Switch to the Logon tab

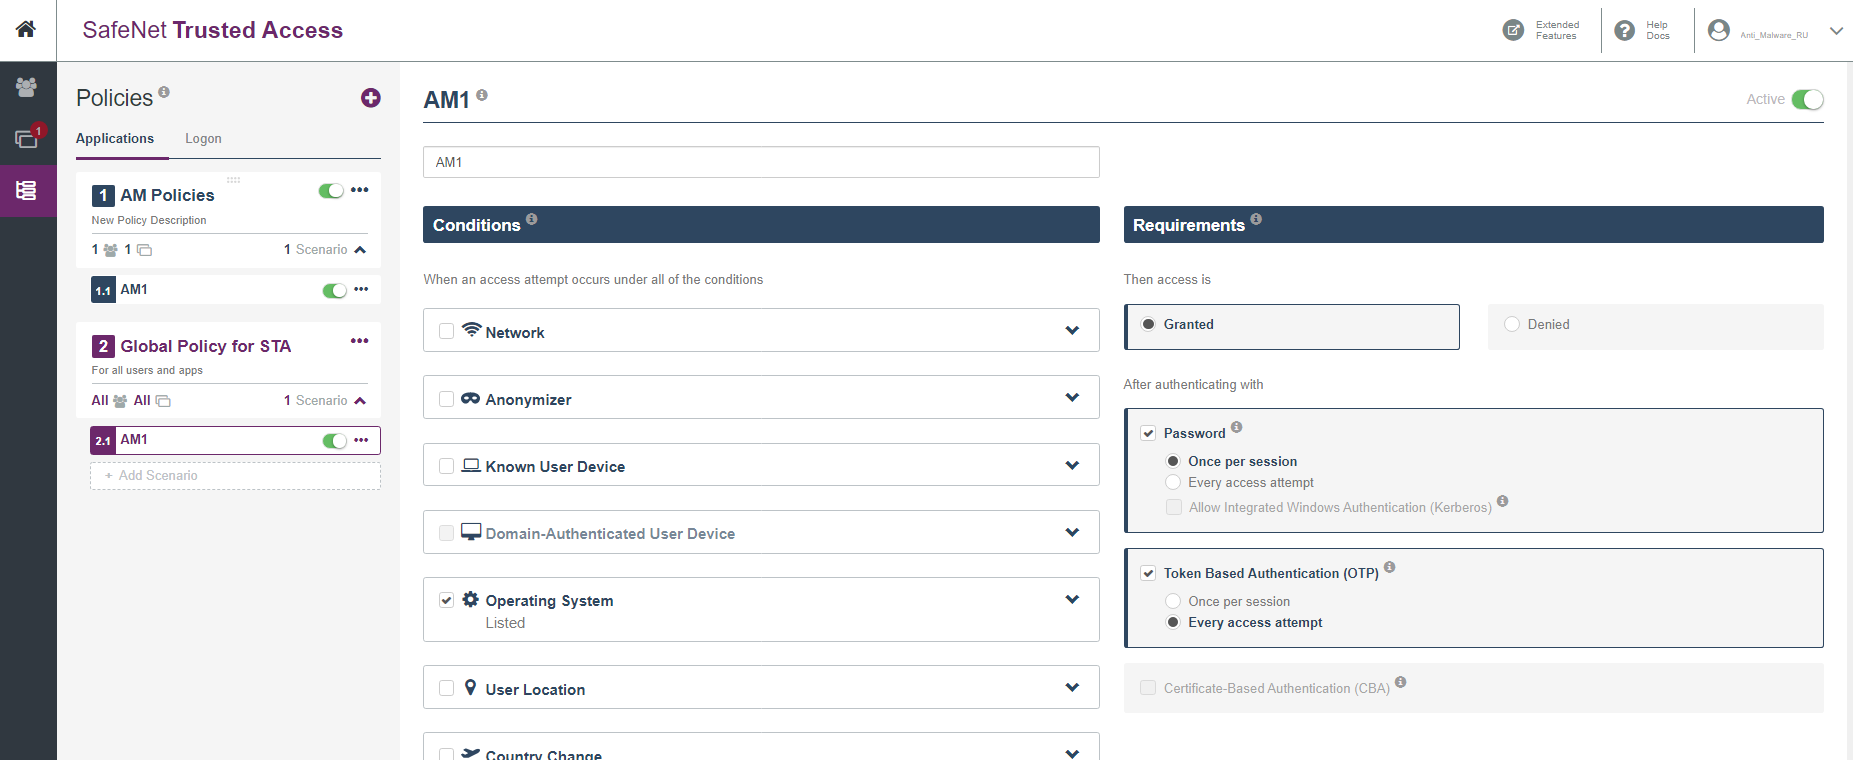[x=203, y=138]
